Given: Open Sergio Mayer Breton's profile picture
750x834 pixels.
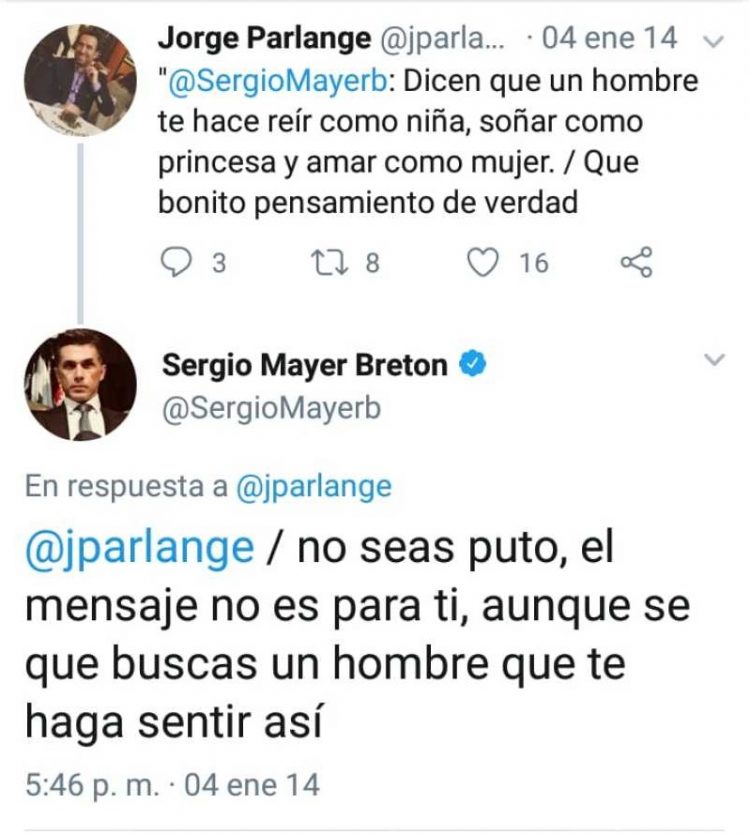Looking at the screenshot, I should click(x=80, y=385).
